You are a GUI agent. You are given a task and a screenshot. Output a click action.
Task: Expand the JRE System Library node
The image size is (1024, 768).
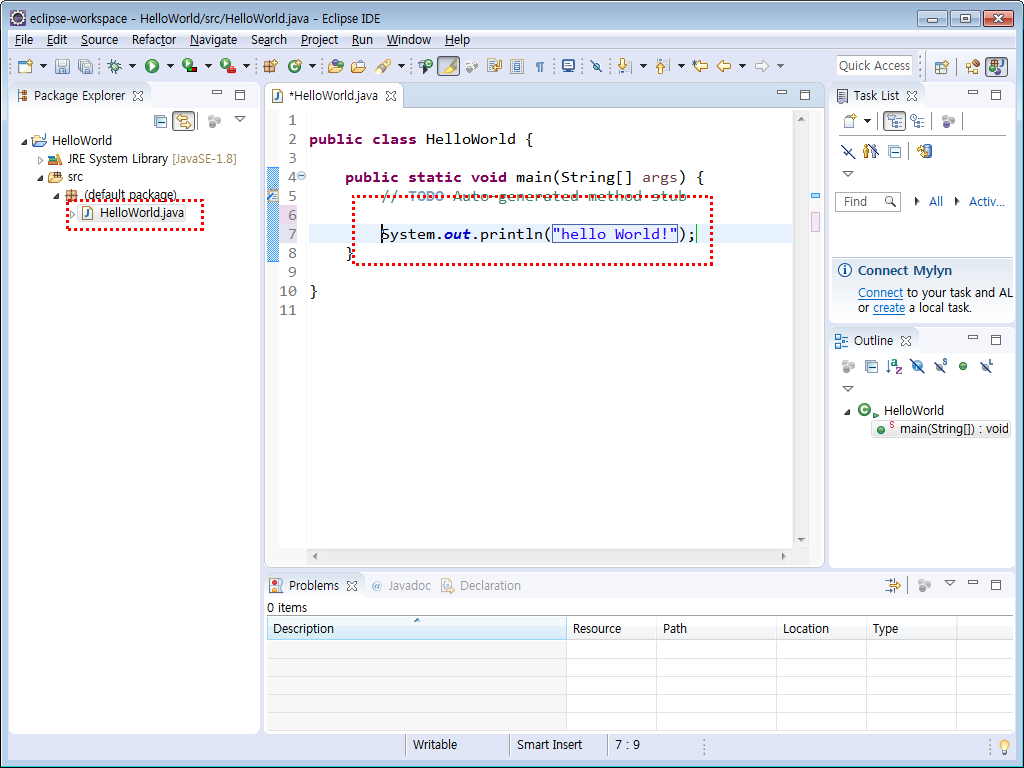[x=40, y=159]
